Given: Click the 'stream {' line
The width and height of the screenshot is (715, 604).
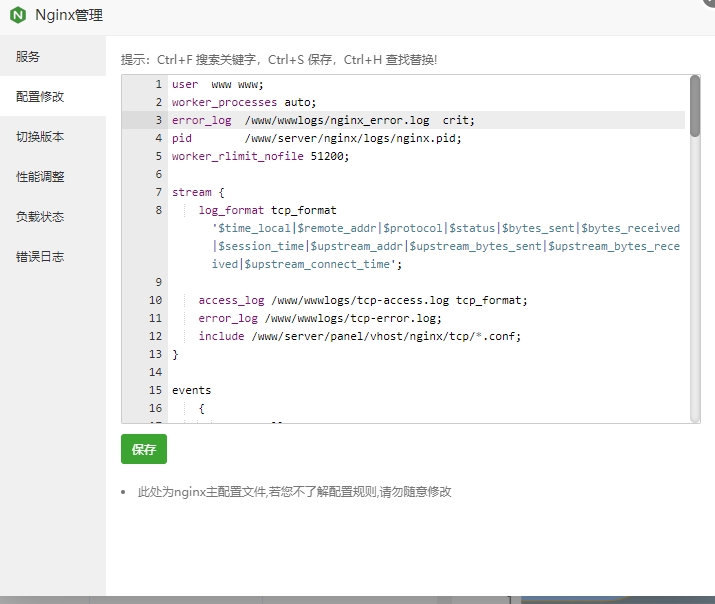Looking at the screenshot, I should [198, 192].
